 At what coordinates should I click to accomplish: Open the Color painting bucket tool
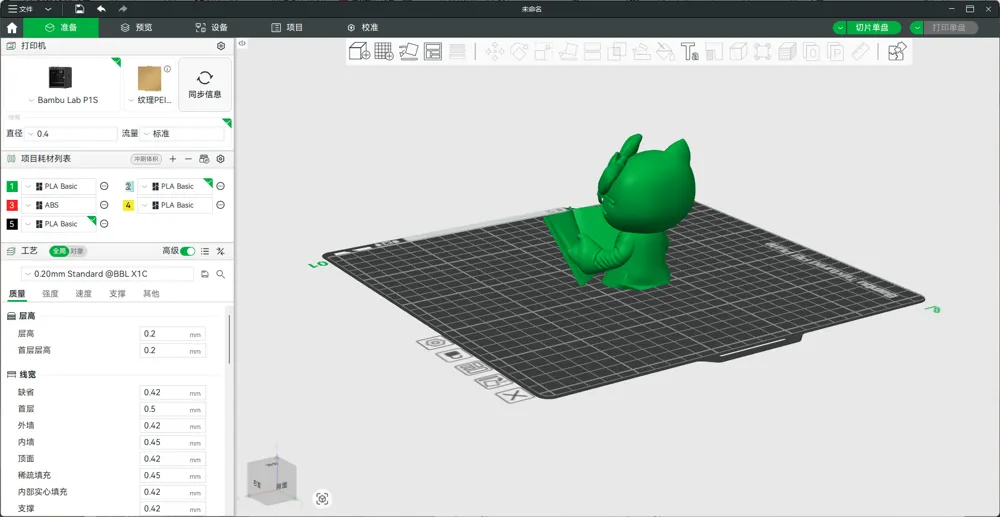point(665,52)
